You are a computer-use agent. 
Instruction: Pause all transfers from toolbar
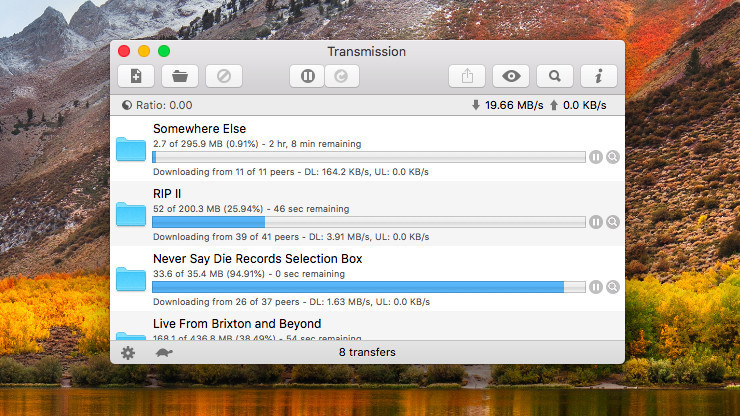(307, 76)
